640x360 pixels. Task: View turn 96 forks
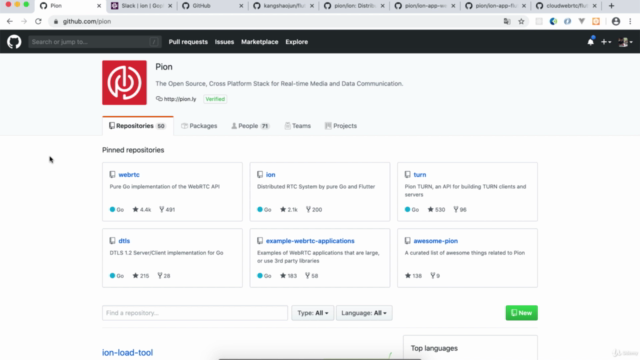(460, 209)
